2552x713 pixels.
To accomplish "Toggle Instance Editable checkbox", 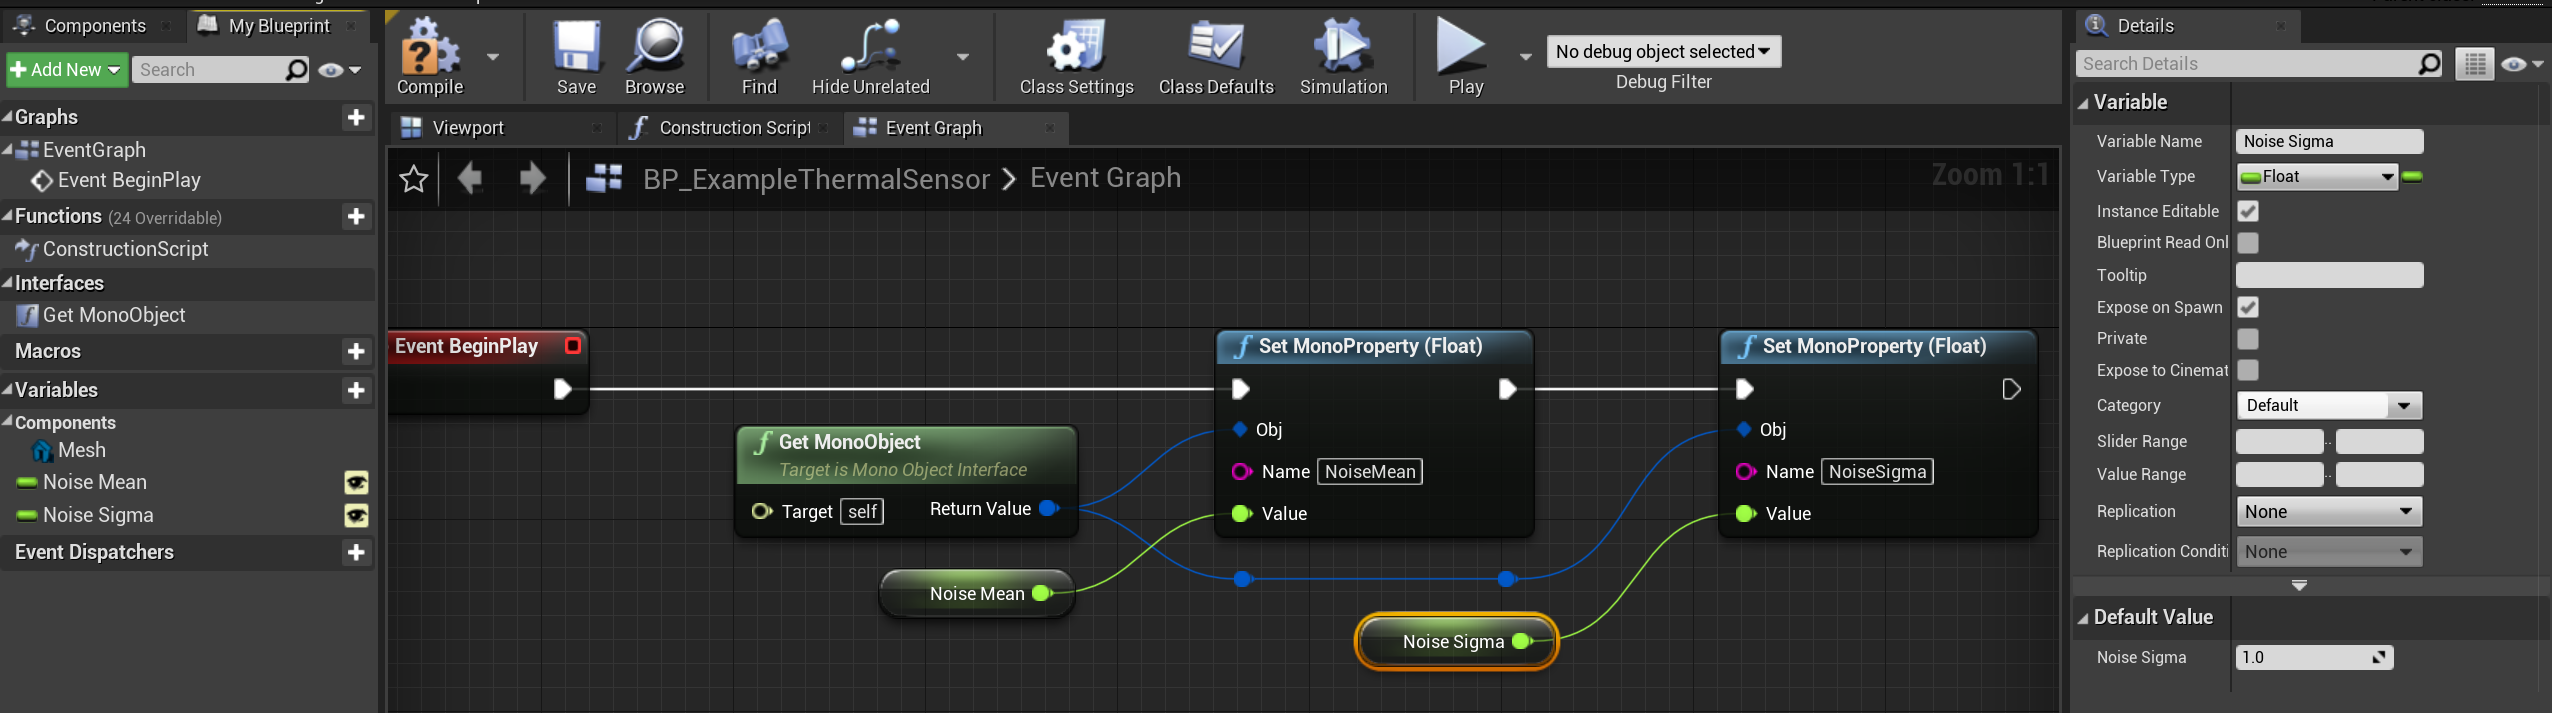I will [2248, 211].
